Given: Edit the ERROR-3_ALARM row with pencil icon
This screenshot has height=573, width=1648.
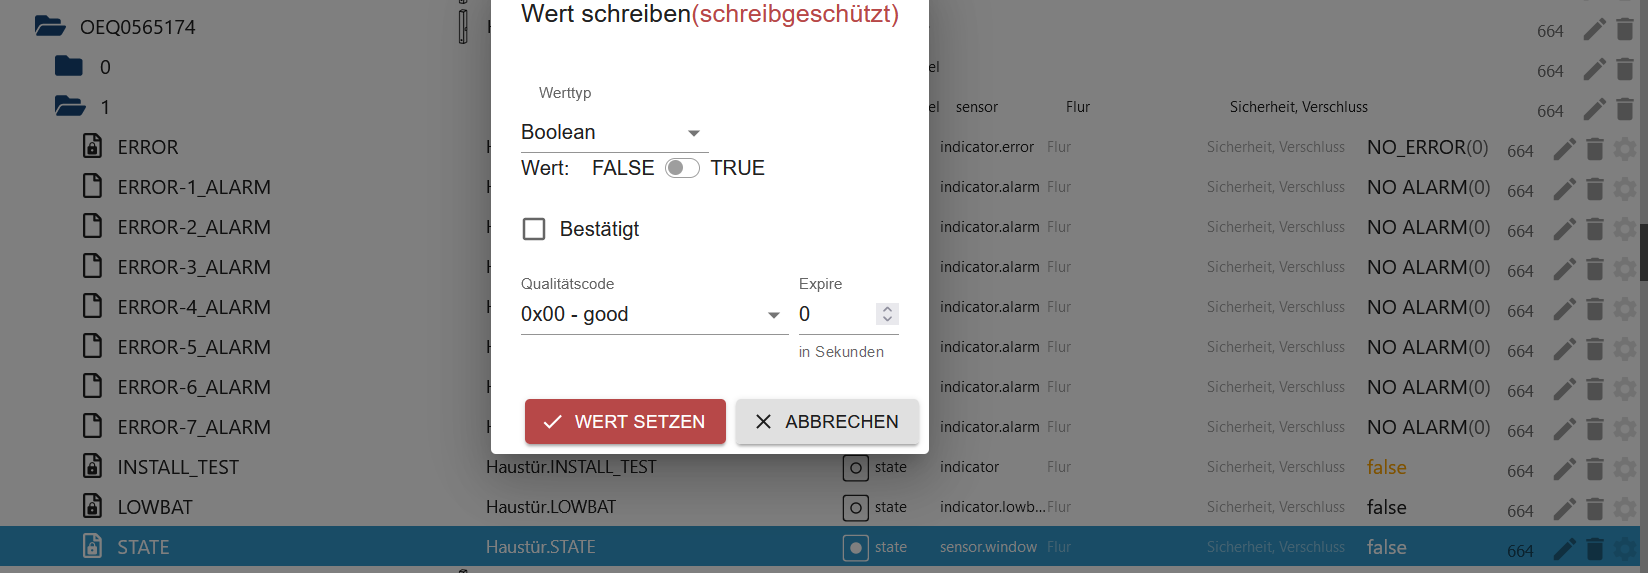Looking at the screenshot, I should pyautogui.click(x=1564, y=269).
